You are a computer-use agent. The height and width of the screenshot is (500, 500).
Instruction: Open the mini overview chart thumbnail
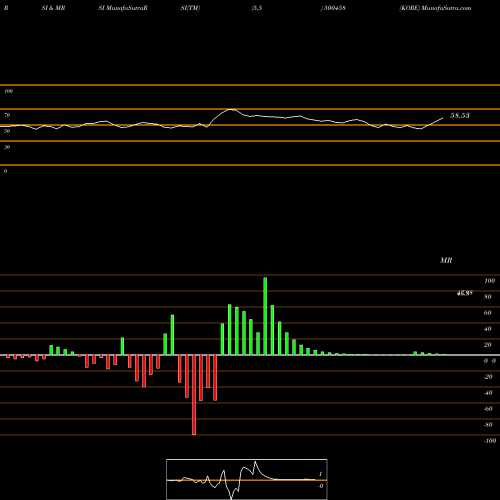247,479
